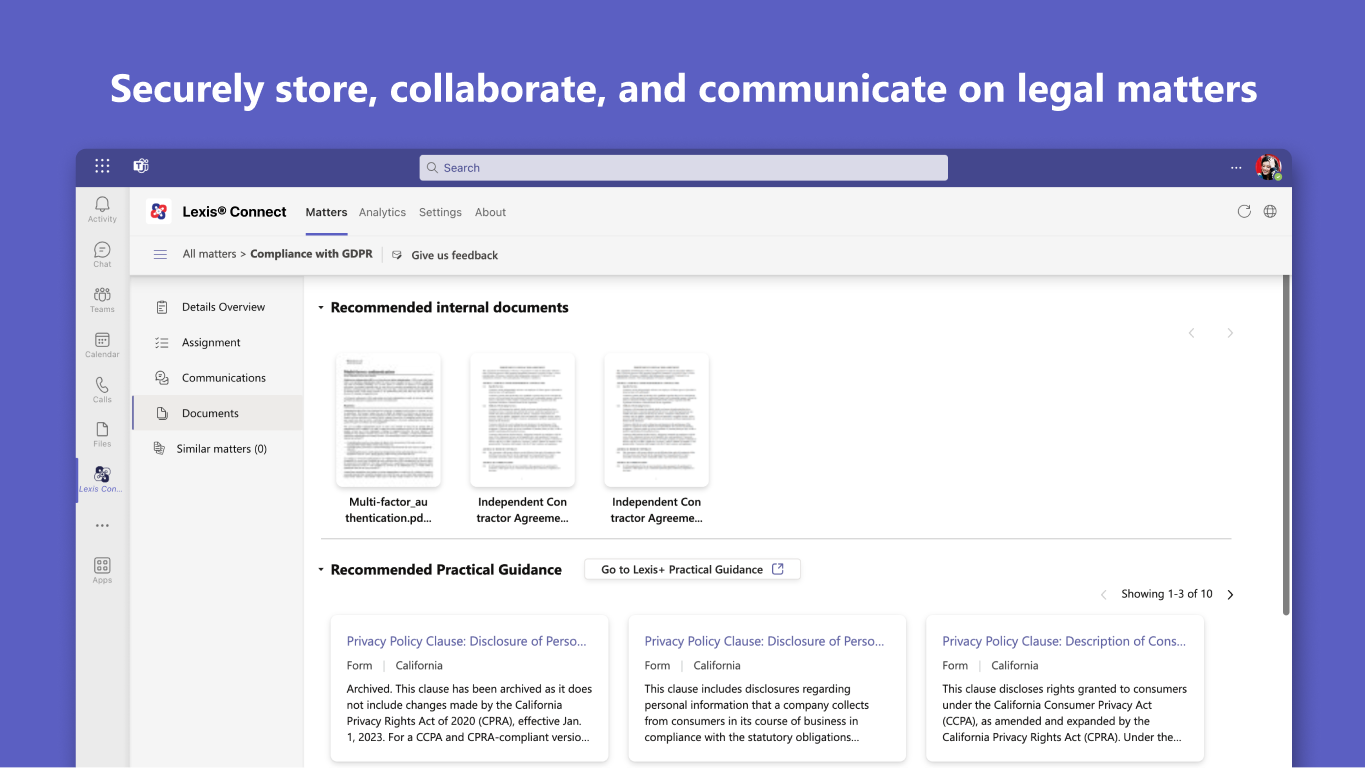The image size is (1366, 768).
Task: Open Multi-factor_authentication.pdf thumbnail
Action: pos(388,420)
